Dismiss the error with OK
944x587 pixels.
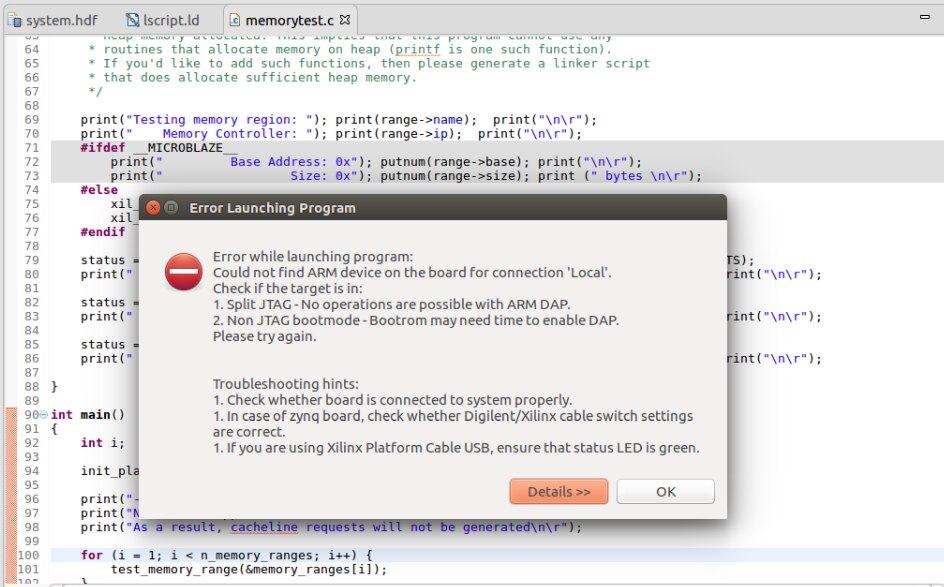coord(665,491)
